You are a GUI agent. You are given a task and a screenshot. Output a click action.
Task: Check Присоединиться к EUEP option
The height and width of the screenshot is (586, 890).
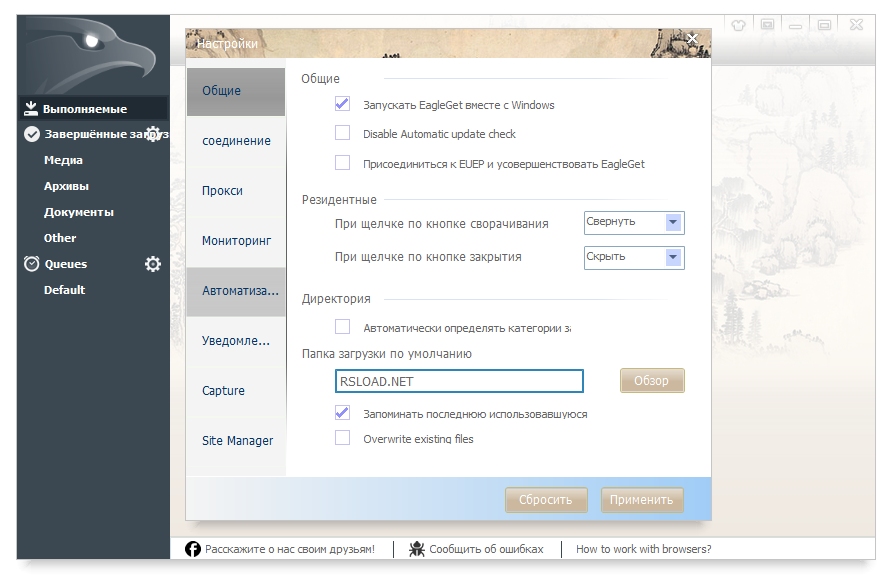pos(342,163)
